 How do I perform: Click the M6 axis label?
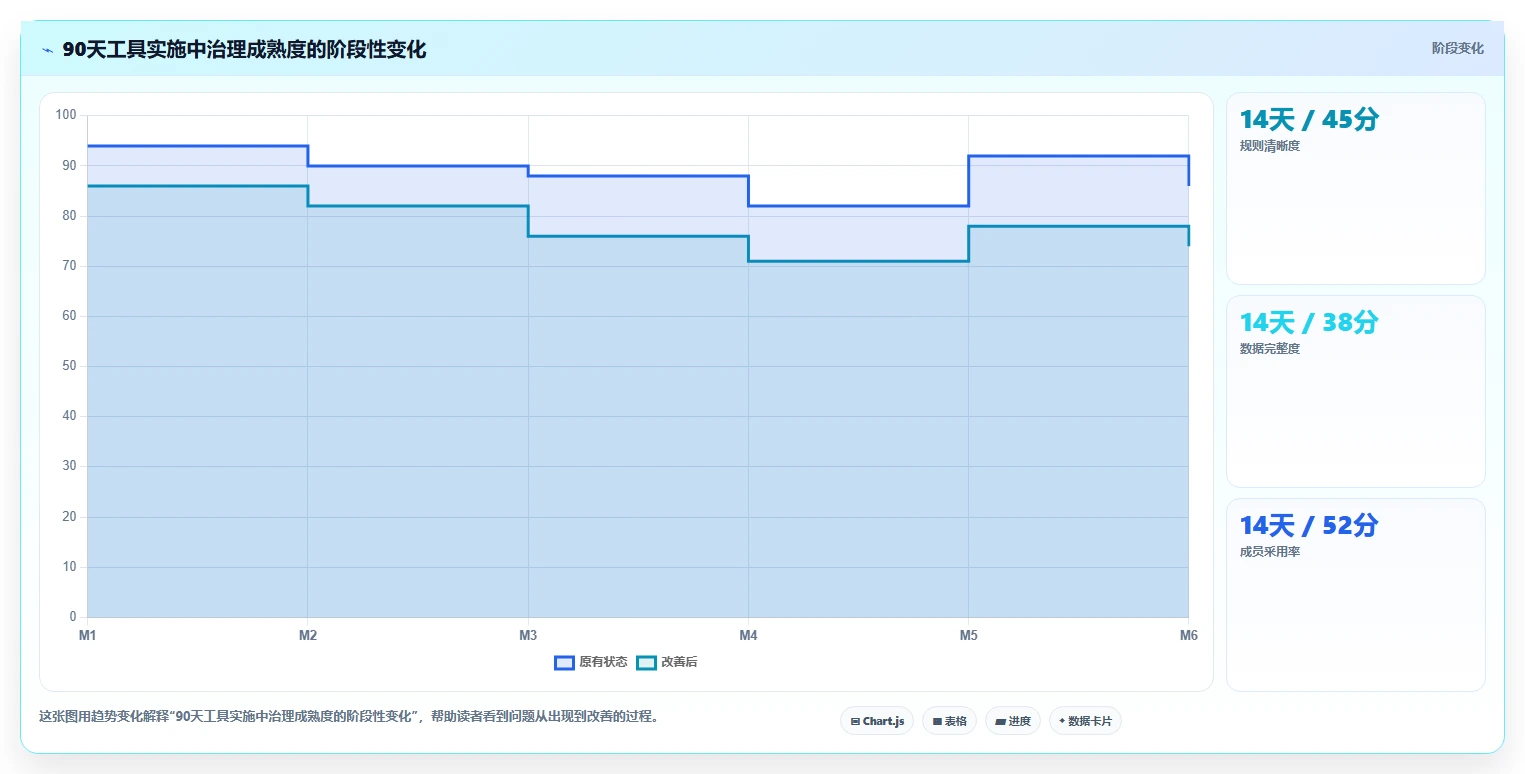(x=1188, y=635)
